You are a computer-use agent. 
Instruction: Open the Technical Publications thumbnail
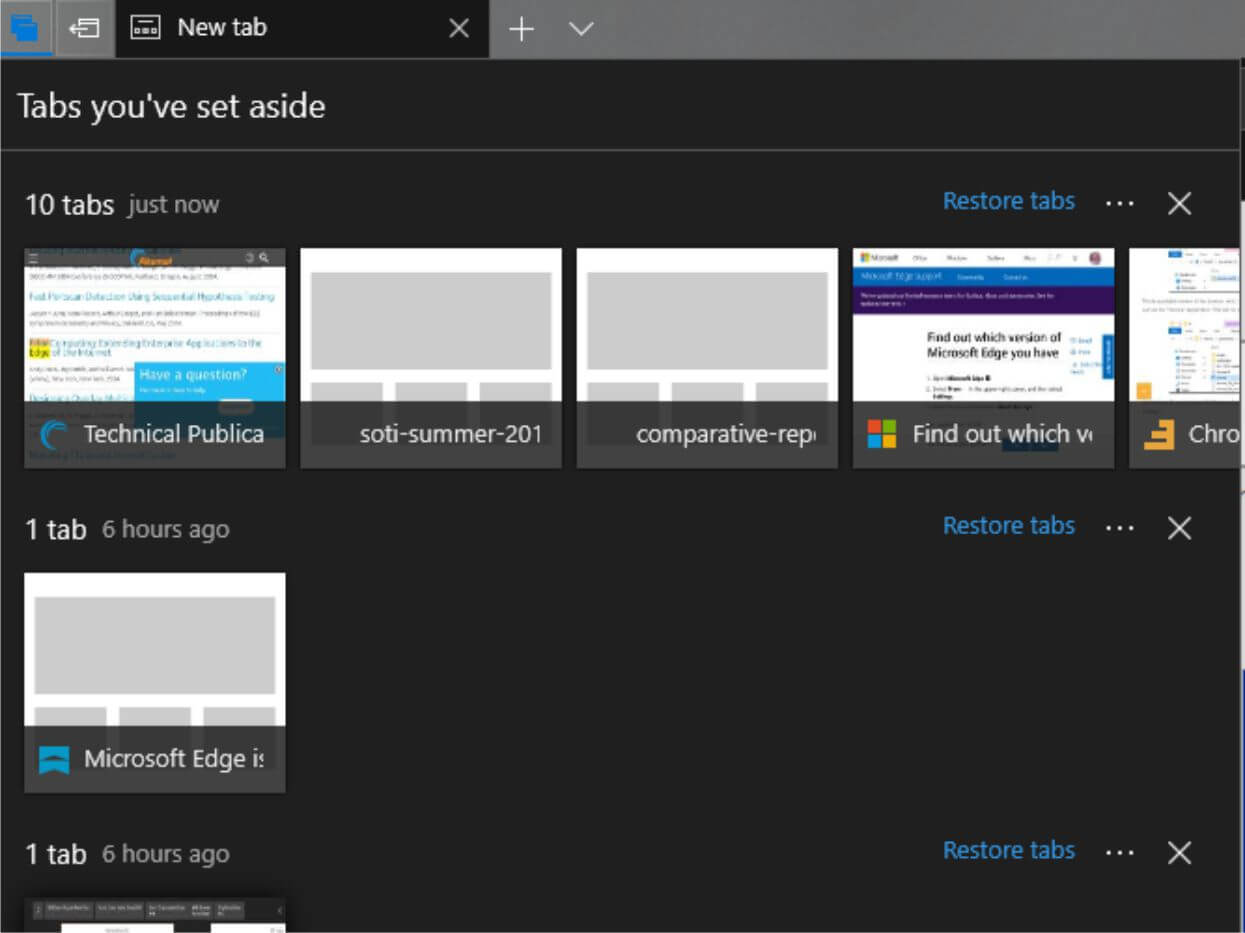click(x=155, y=358)
